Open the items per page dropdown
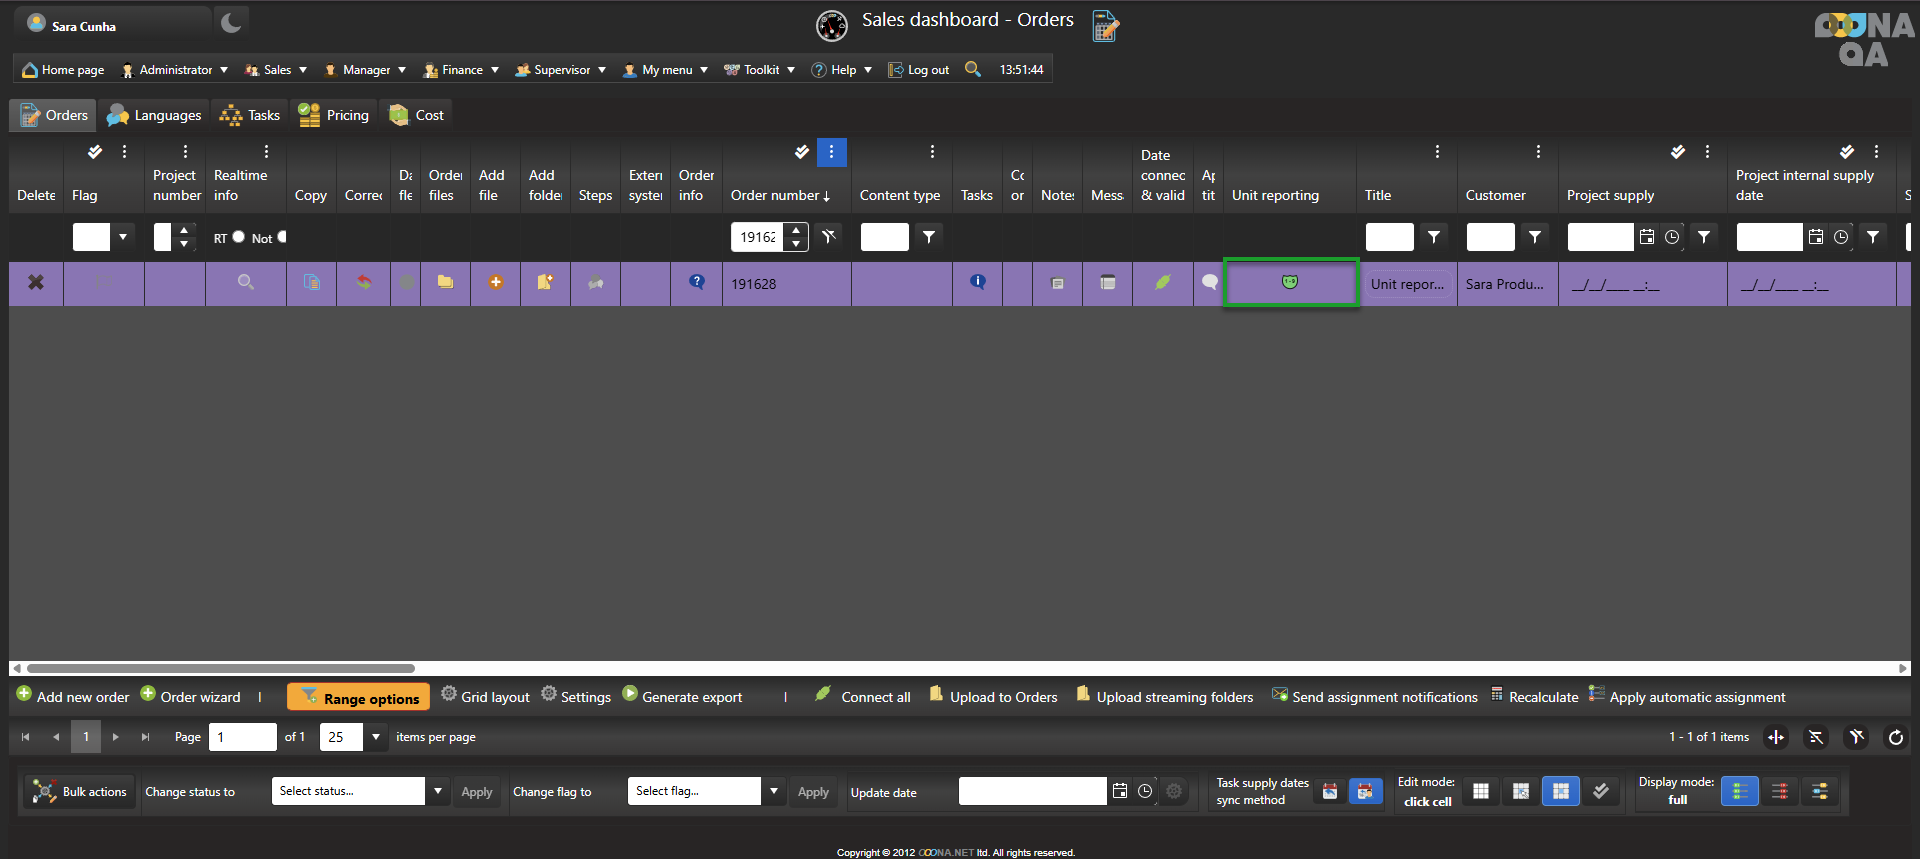This screenshot has height=859, width=1920. pyautogui.click(x=376, y=738)
